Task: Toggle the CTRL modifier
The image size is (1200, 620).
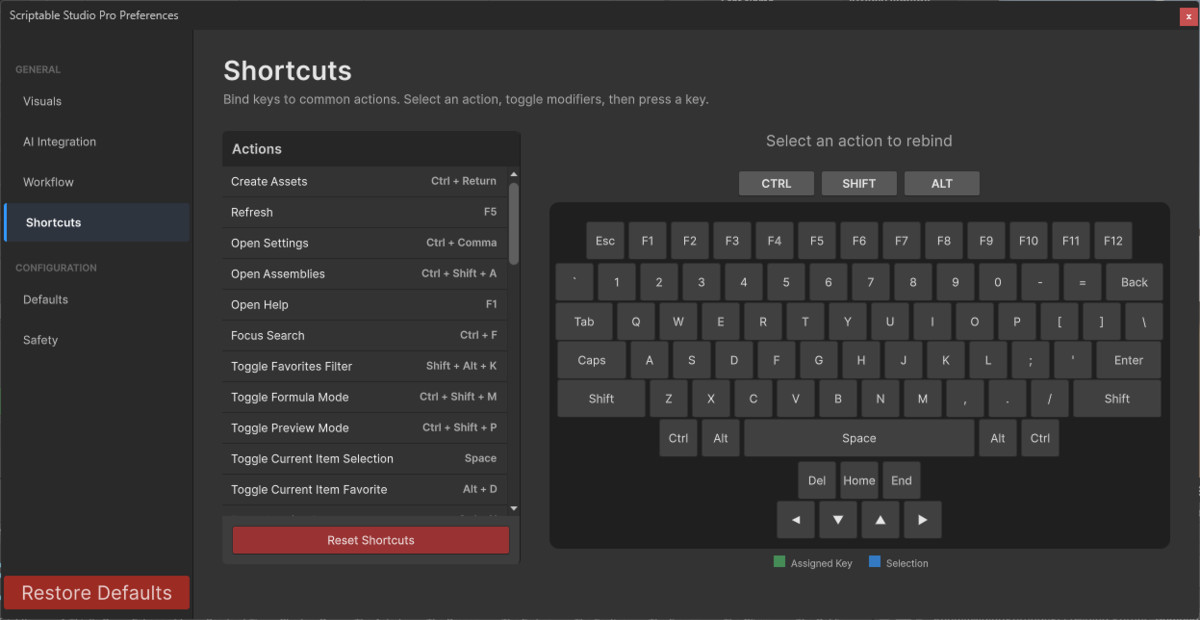Action: click(x=776, y=183)
